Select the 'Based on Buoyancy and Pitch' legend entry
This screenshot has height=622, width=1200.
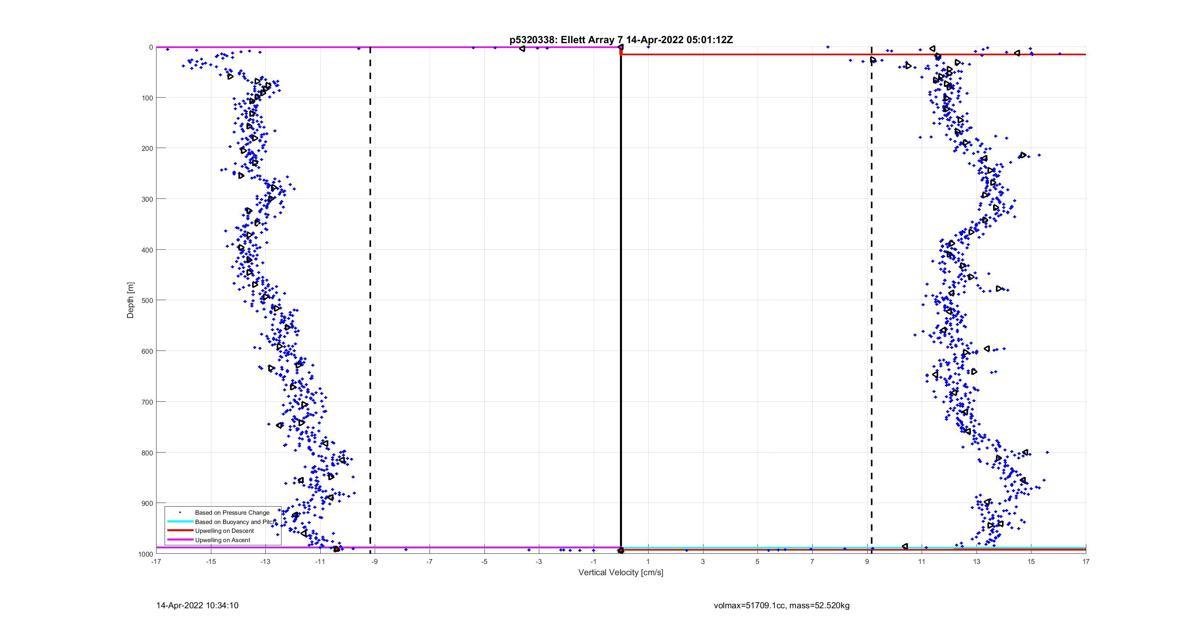pyautogui.click(x=235, y=521)
